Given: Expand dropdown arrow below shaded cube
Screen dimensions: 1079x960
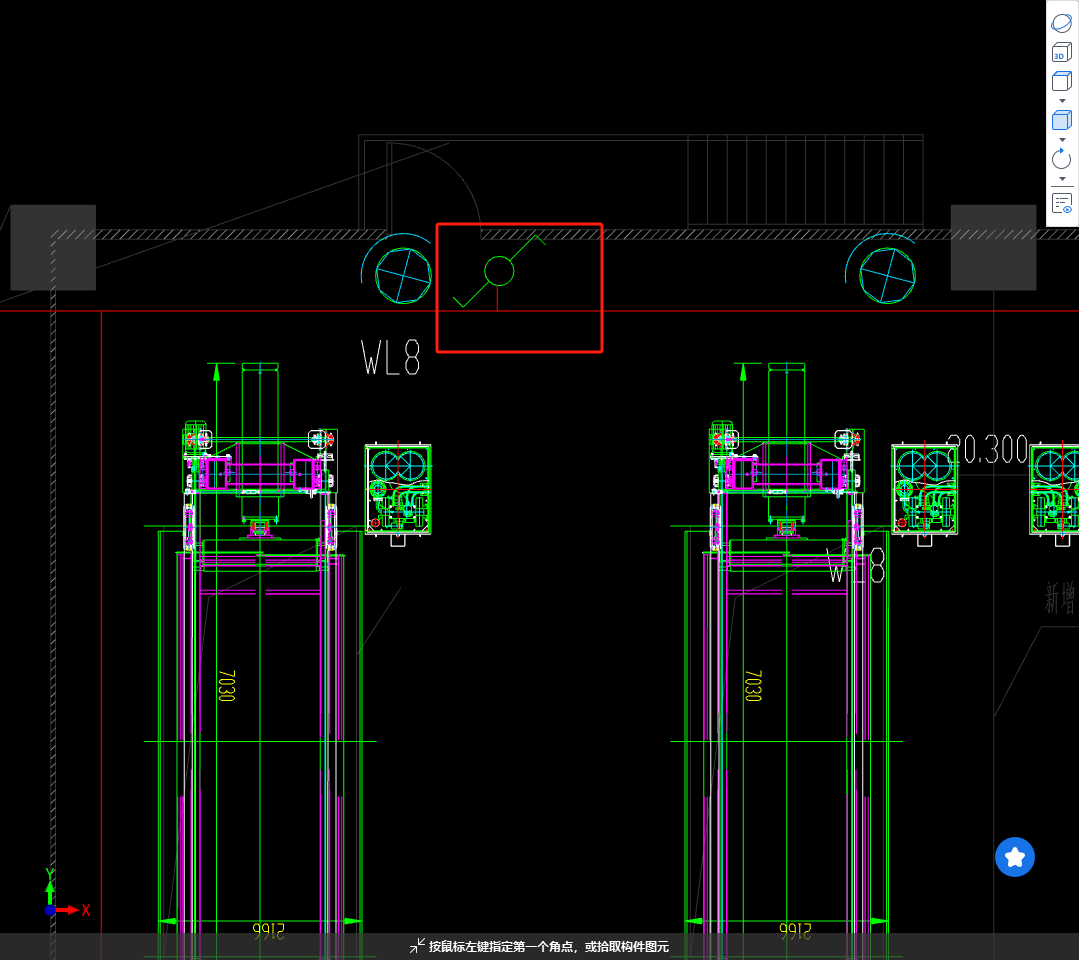Looking at the screenshot, I should click(x=1061, y=139).
